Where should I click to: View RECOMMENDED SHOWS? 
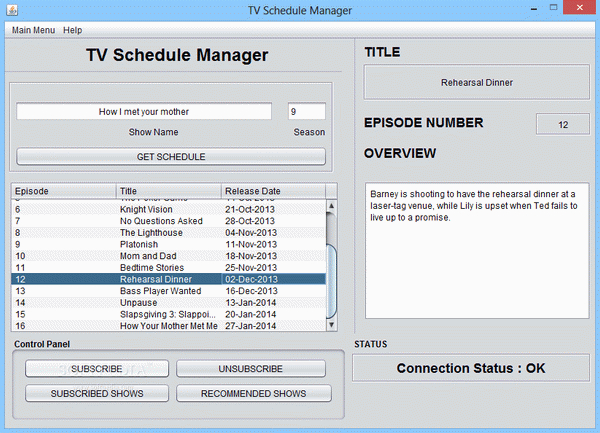pos(254,393)
